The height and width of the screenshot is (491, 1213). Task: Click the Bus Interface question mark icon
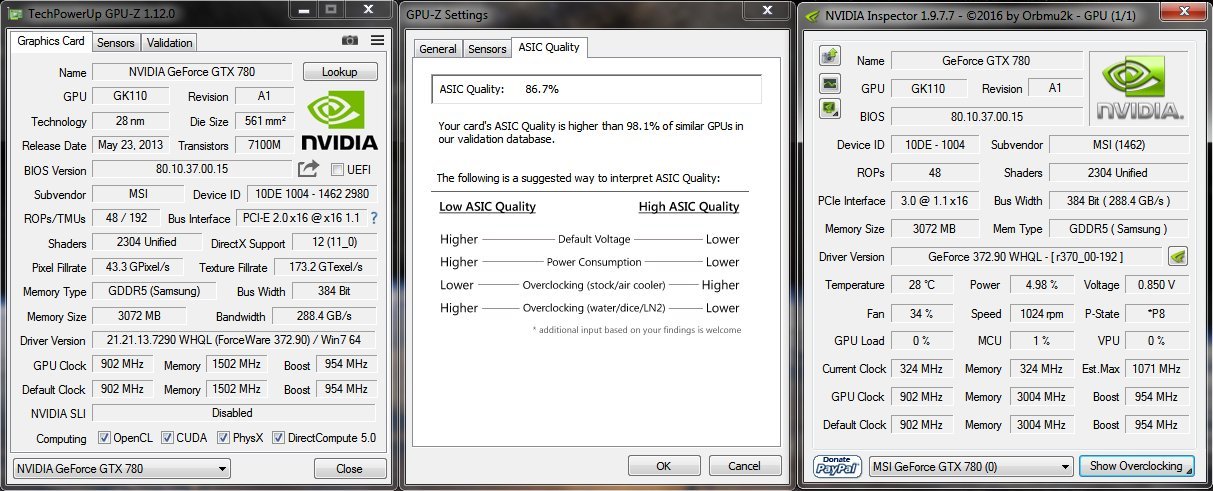374,218
